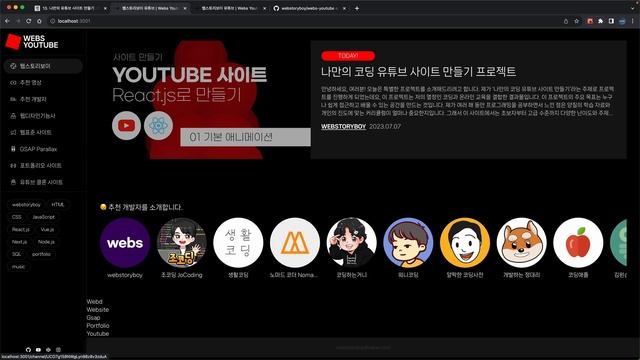Open the 노마드 코더 developer avatar
This screenshot has width=640, height=360.
point(295,243)
